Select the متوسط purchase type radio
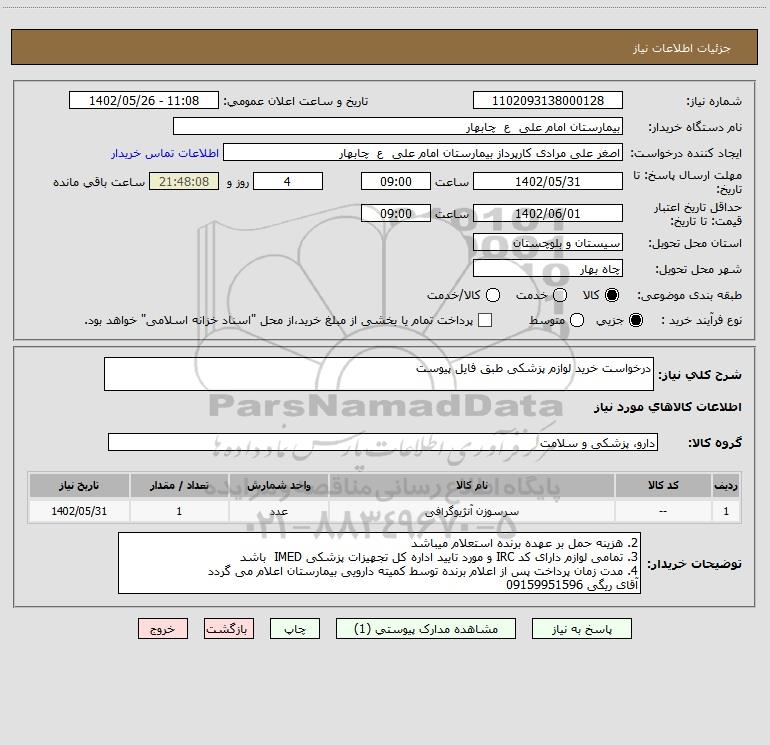Image resolution: width=770 pixels, height=745 pixels. coord(577,320)
